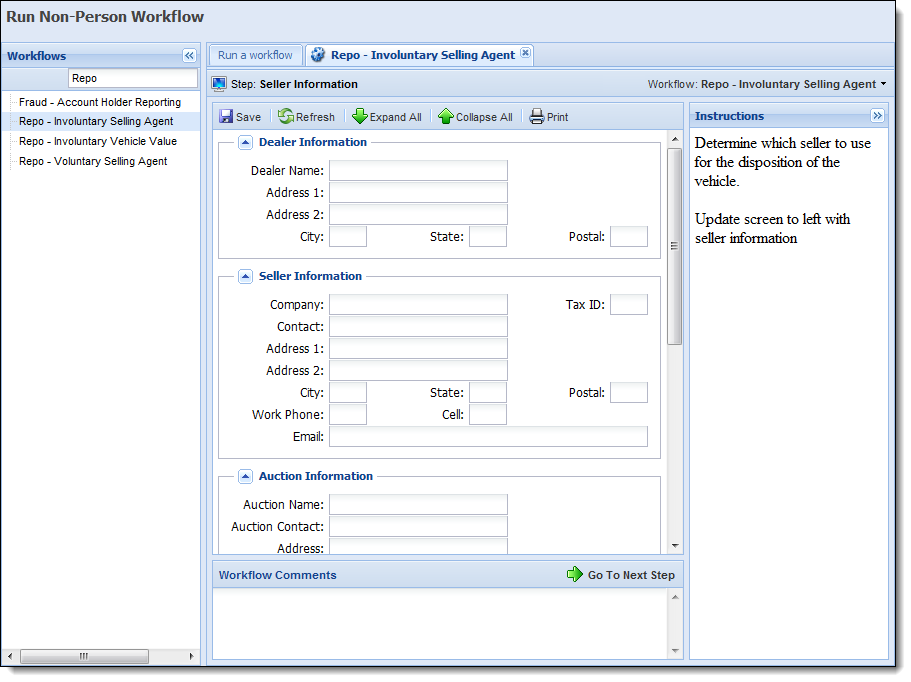Screen dimensions: 911x682
Task: Click the form scrollbar down arrow
Action: tap(675, 546)
